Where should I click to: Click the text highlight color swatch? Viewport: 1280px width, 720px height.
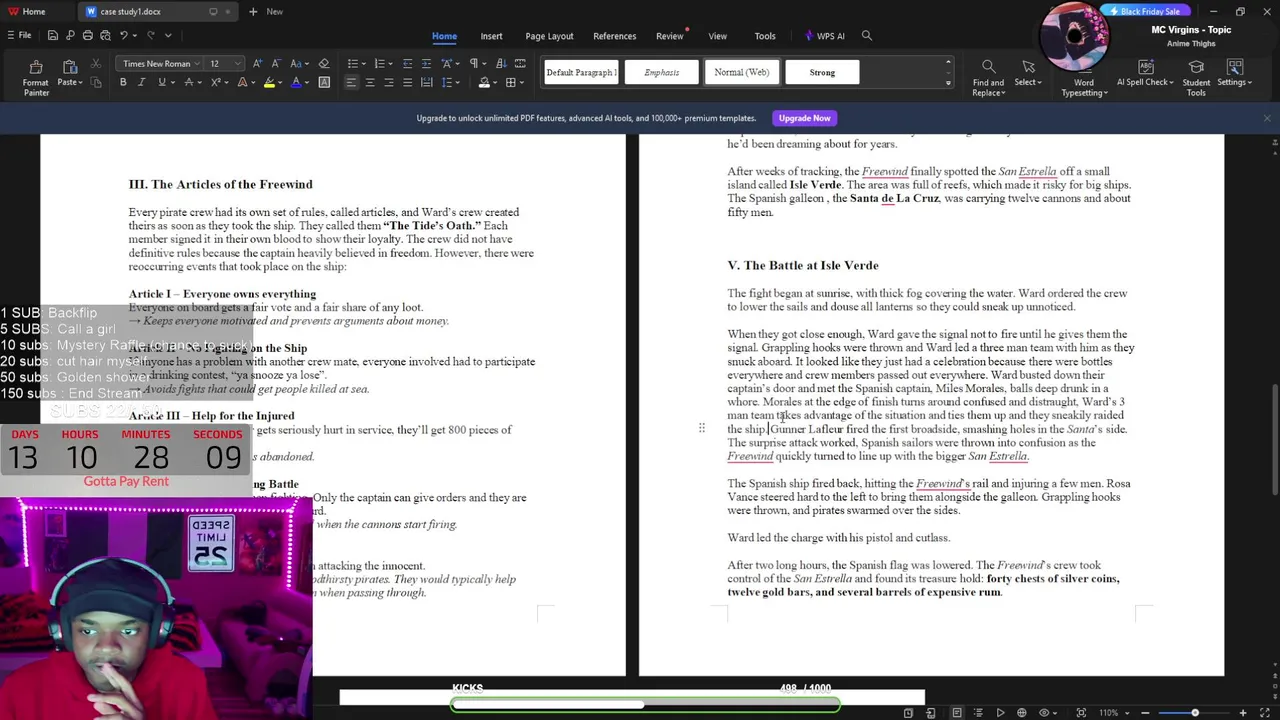268,82
